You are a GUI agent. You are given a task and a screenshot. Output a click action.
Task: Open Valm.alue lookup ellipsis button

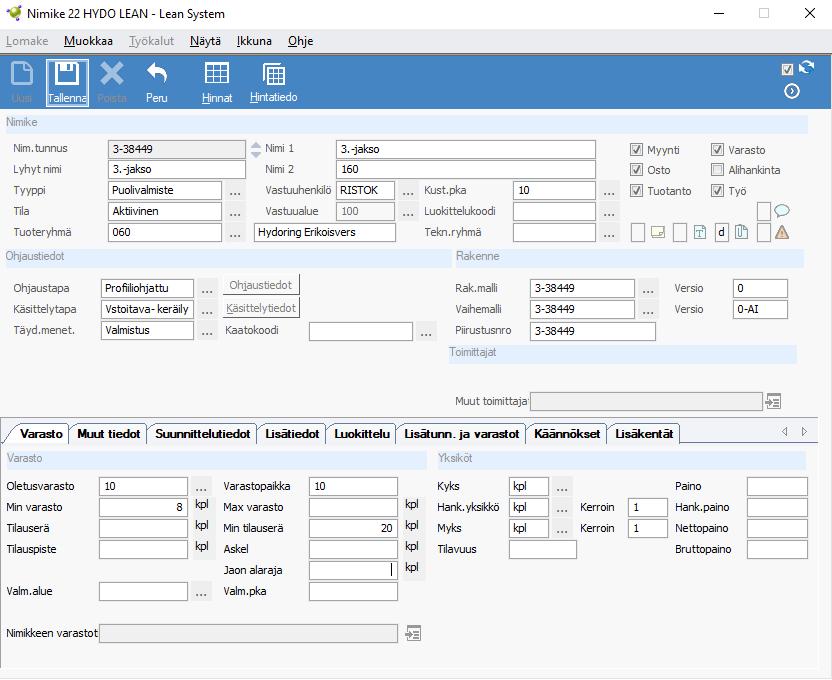tap(201, 592)
